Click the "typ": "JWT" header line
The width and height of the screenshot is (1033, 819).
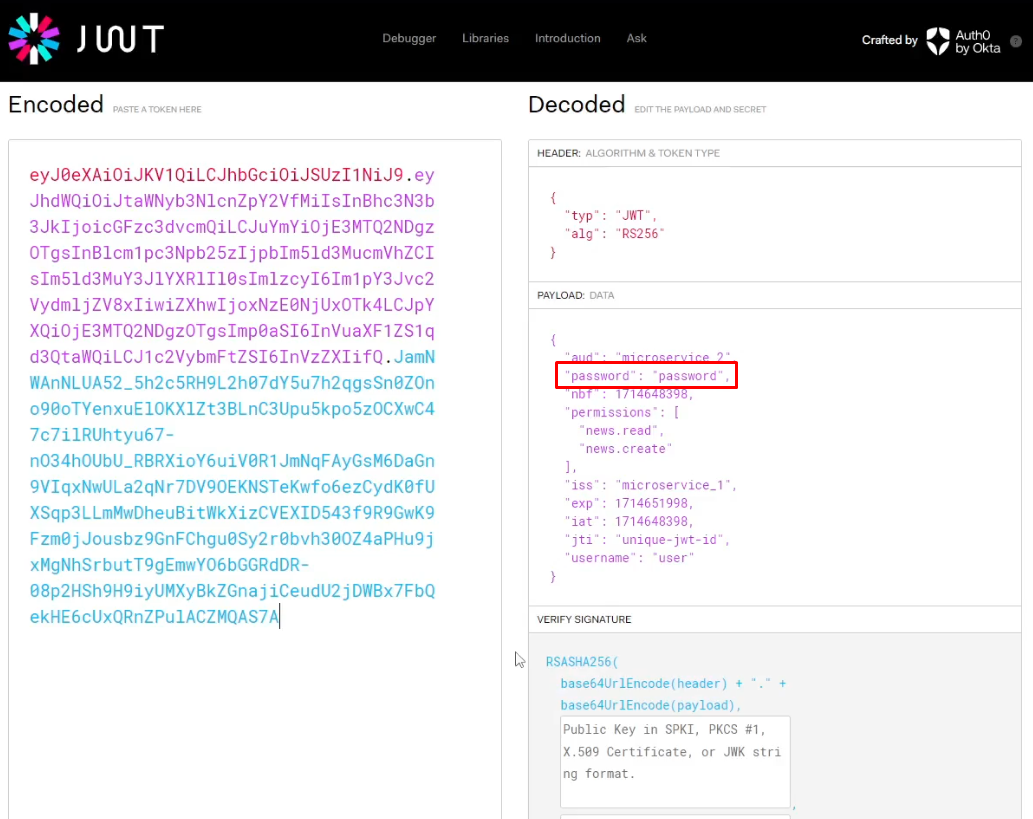click(x=610, y=215)
